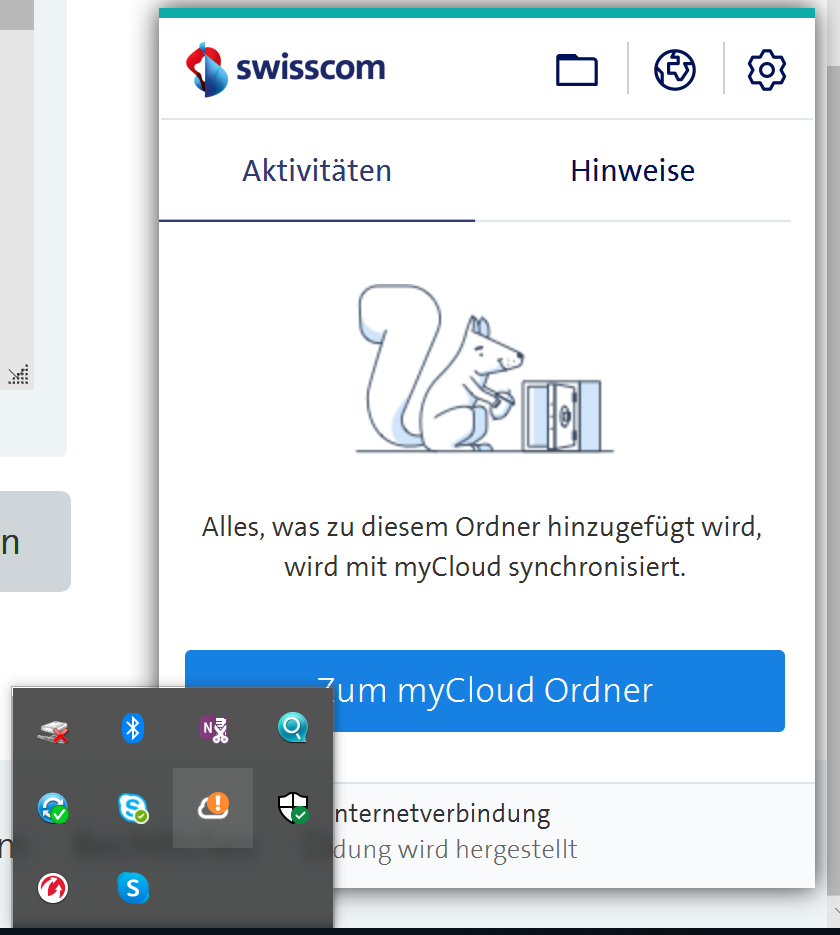This screenshot has height=935, width=840.
Task: Switch to the Aktivitäten tab
Action: pyautogui.click(x=317, y=171)
